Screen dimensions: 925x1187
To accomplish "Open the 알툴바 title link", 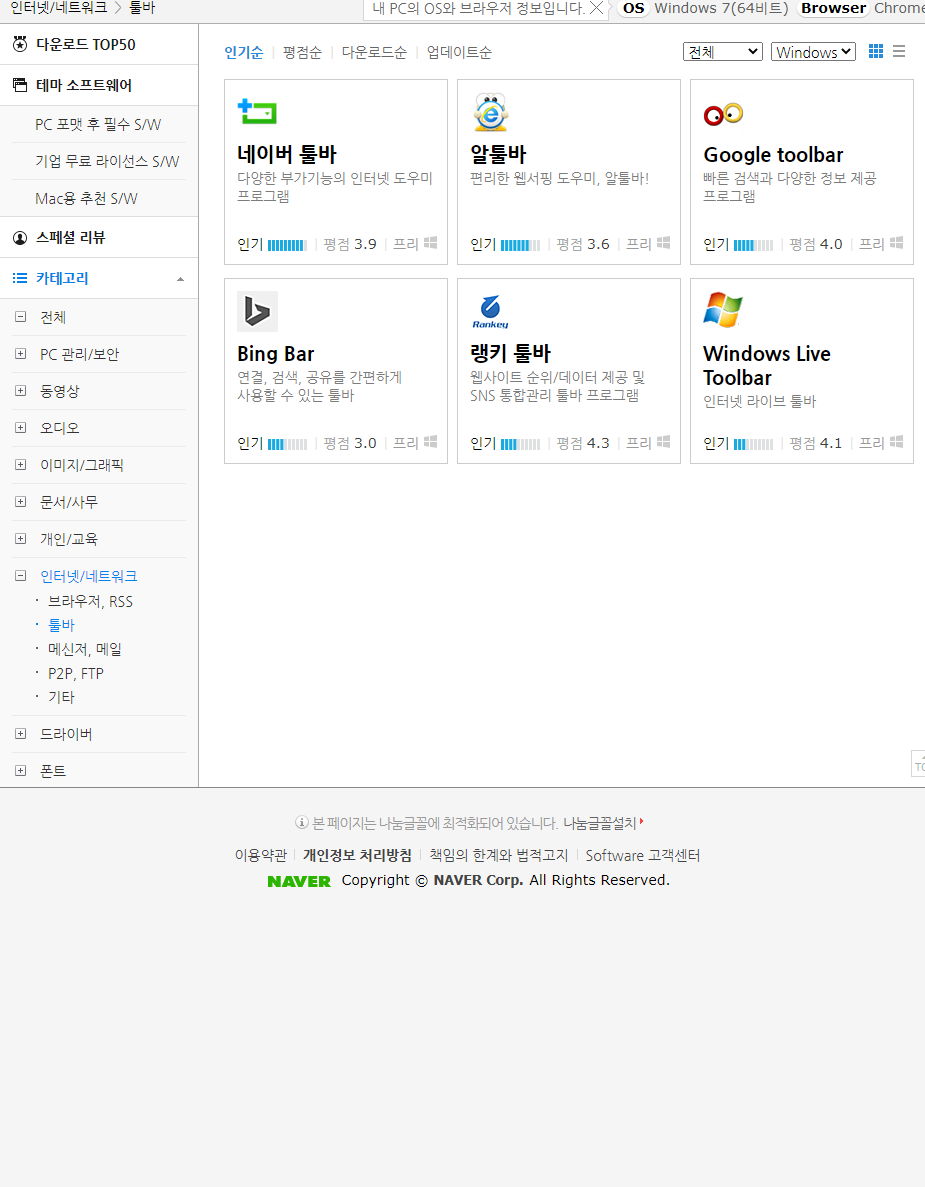I will (498, 154).
